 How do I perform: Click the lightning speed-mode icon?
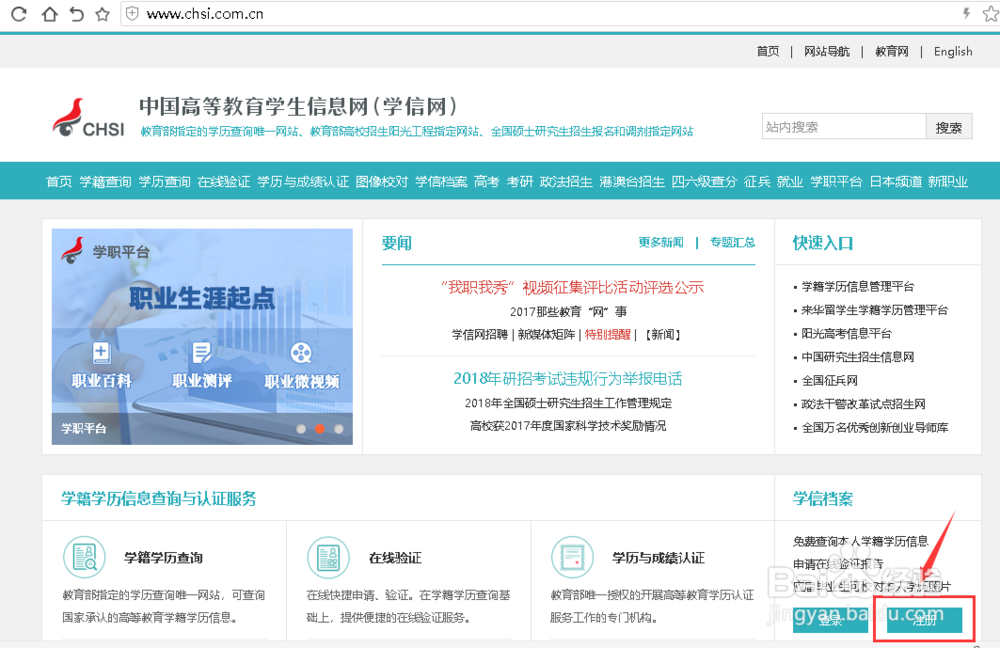coord(967,13)
